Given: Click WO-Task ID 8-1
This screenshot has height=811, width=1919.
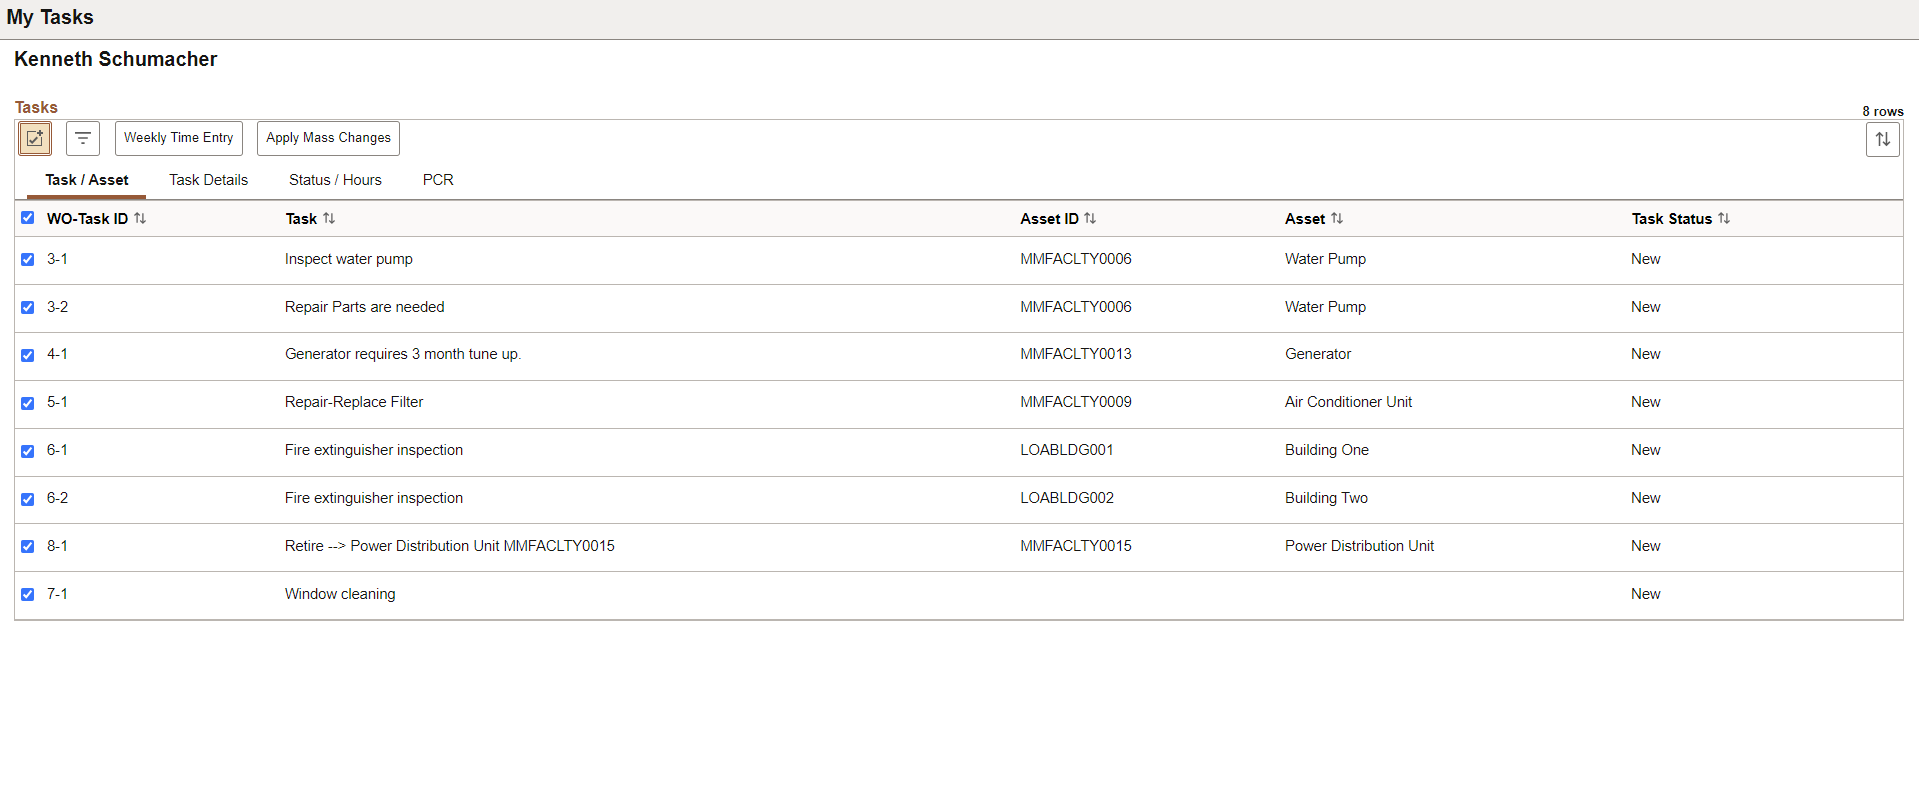Looking at the screenshot, I should coord(57,546).
